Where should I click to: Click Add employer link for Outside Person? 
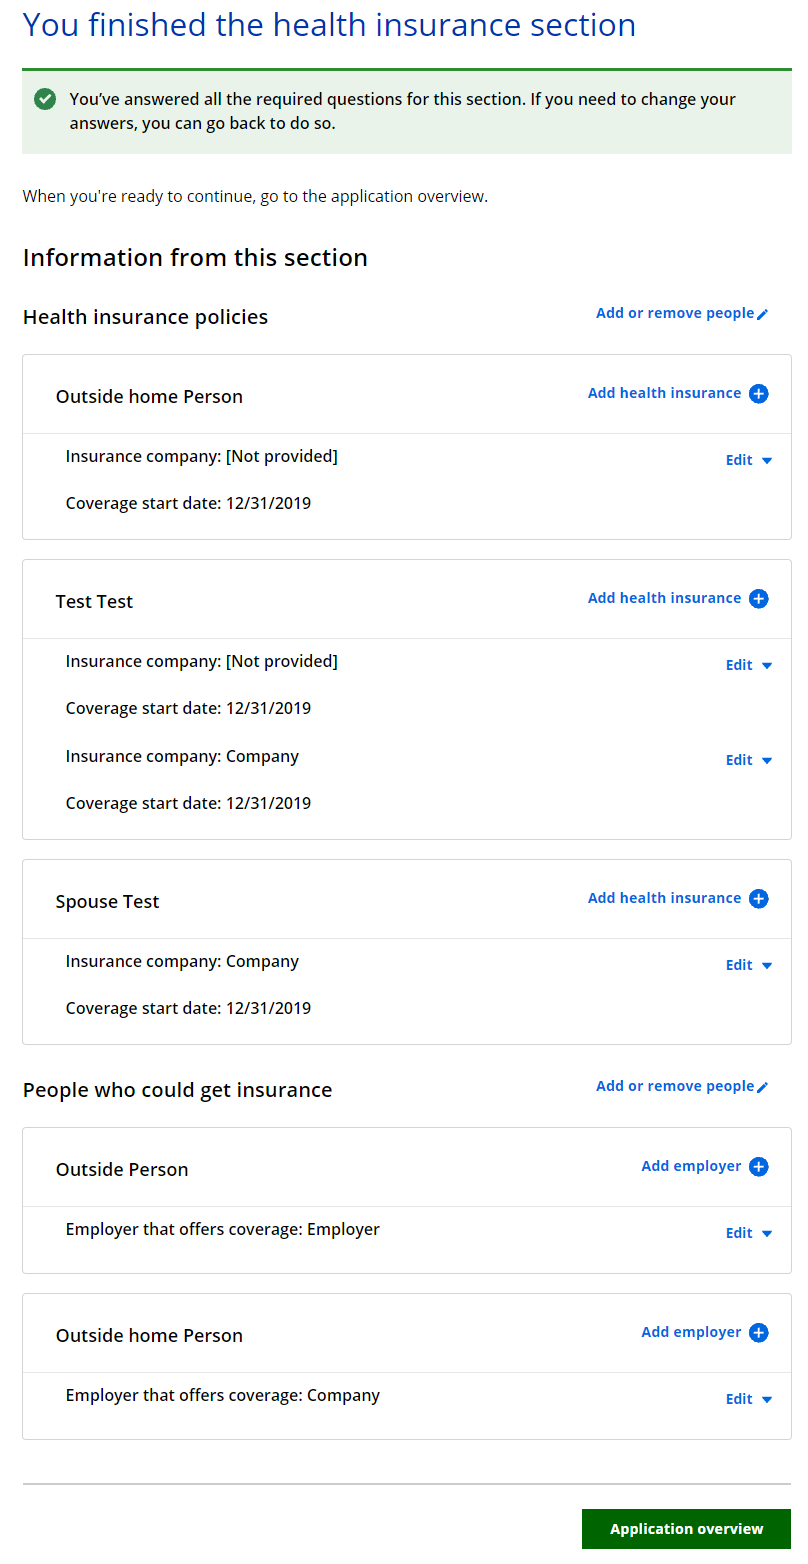691,1166
